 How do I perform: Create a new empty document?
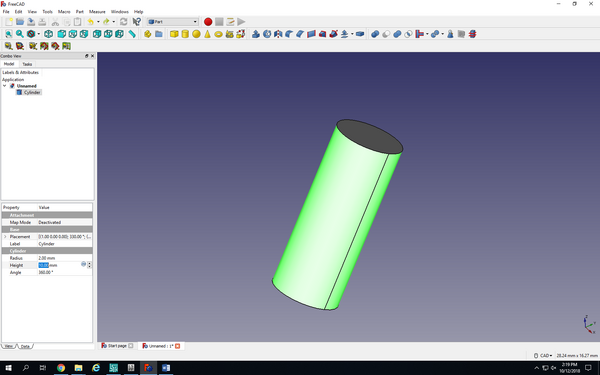[x=9, y=22]
